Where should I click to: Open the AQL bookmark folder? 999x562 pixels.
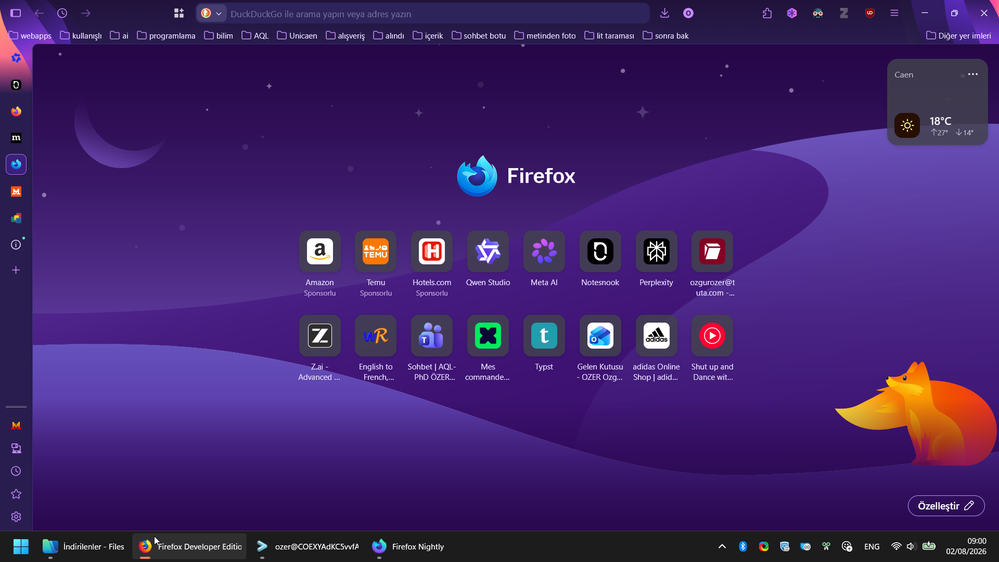255,36
